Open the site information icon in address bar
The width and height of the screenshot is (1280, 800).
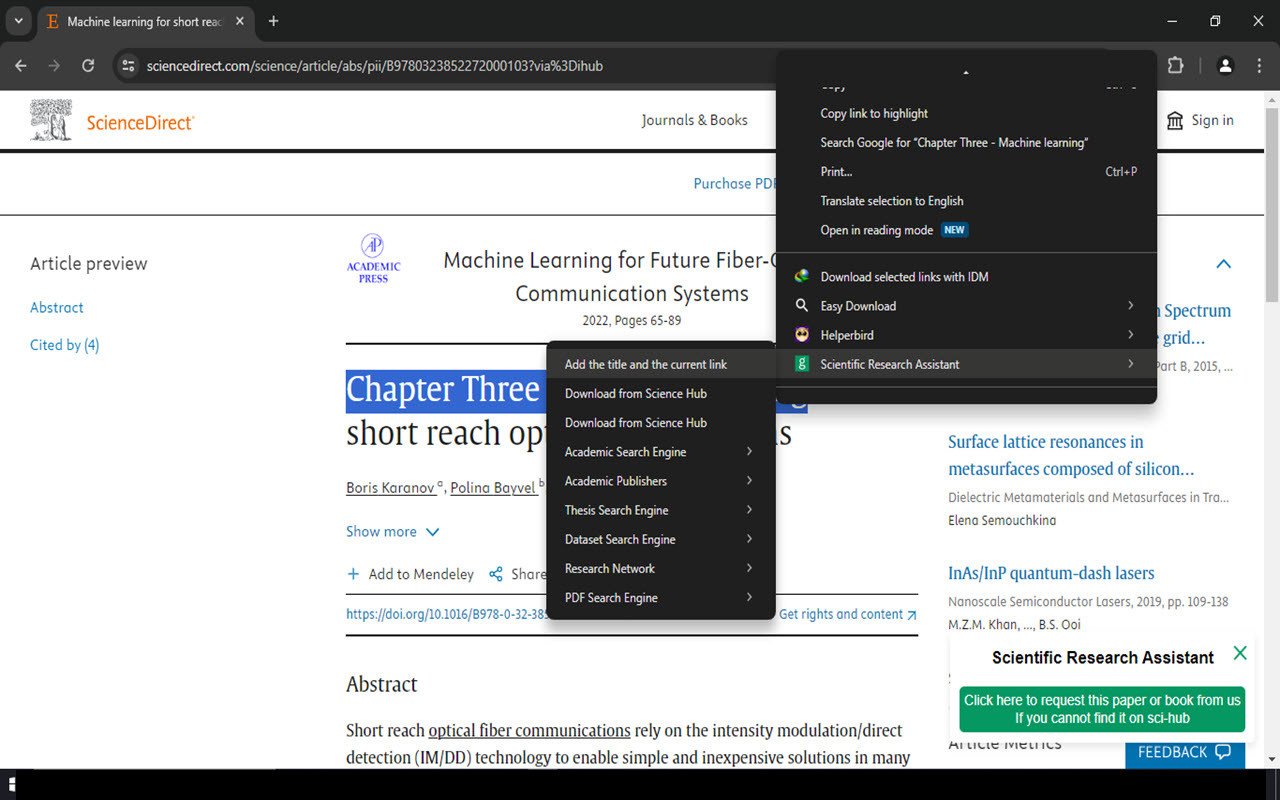[x=127, y=66]
